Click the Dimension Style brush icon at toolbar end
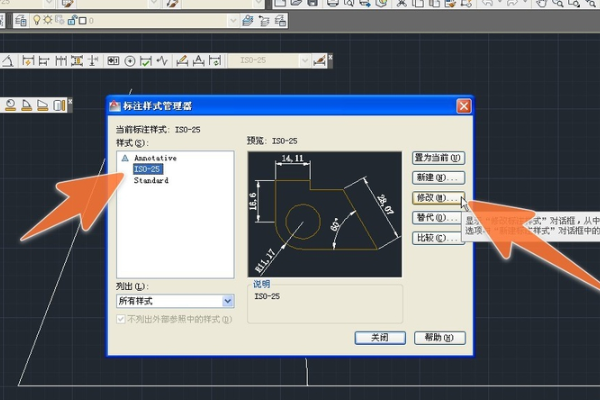 [319, 60]
